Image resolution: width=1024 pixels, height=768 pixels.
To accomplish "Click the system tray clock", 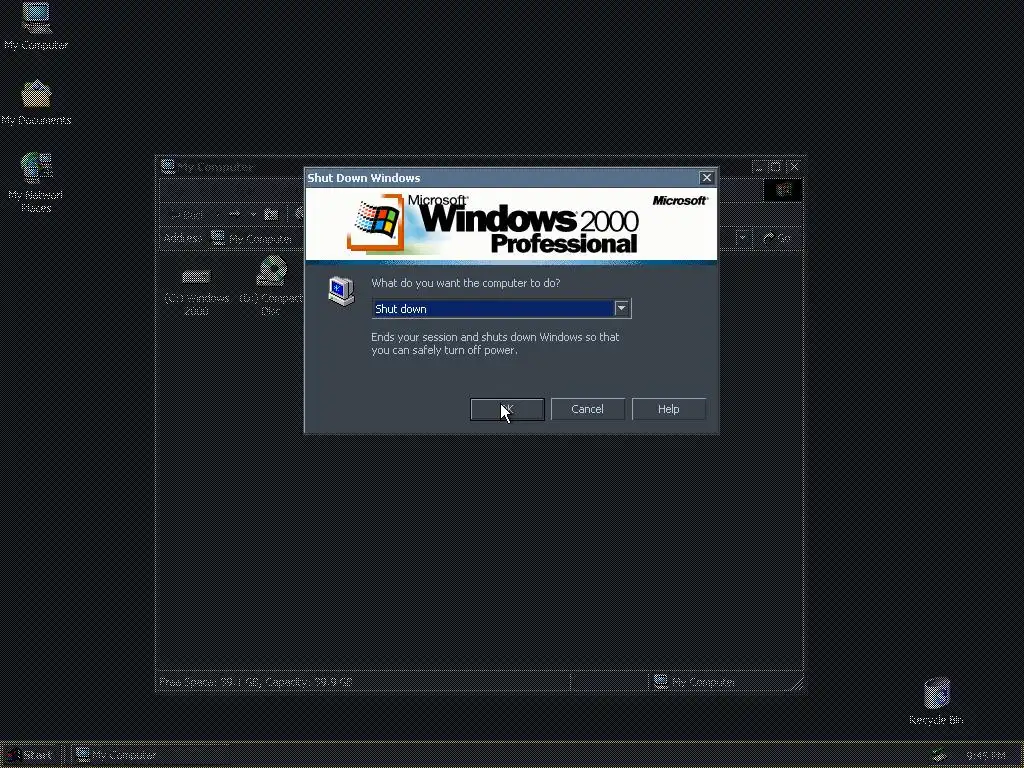I will click(985, 756).
